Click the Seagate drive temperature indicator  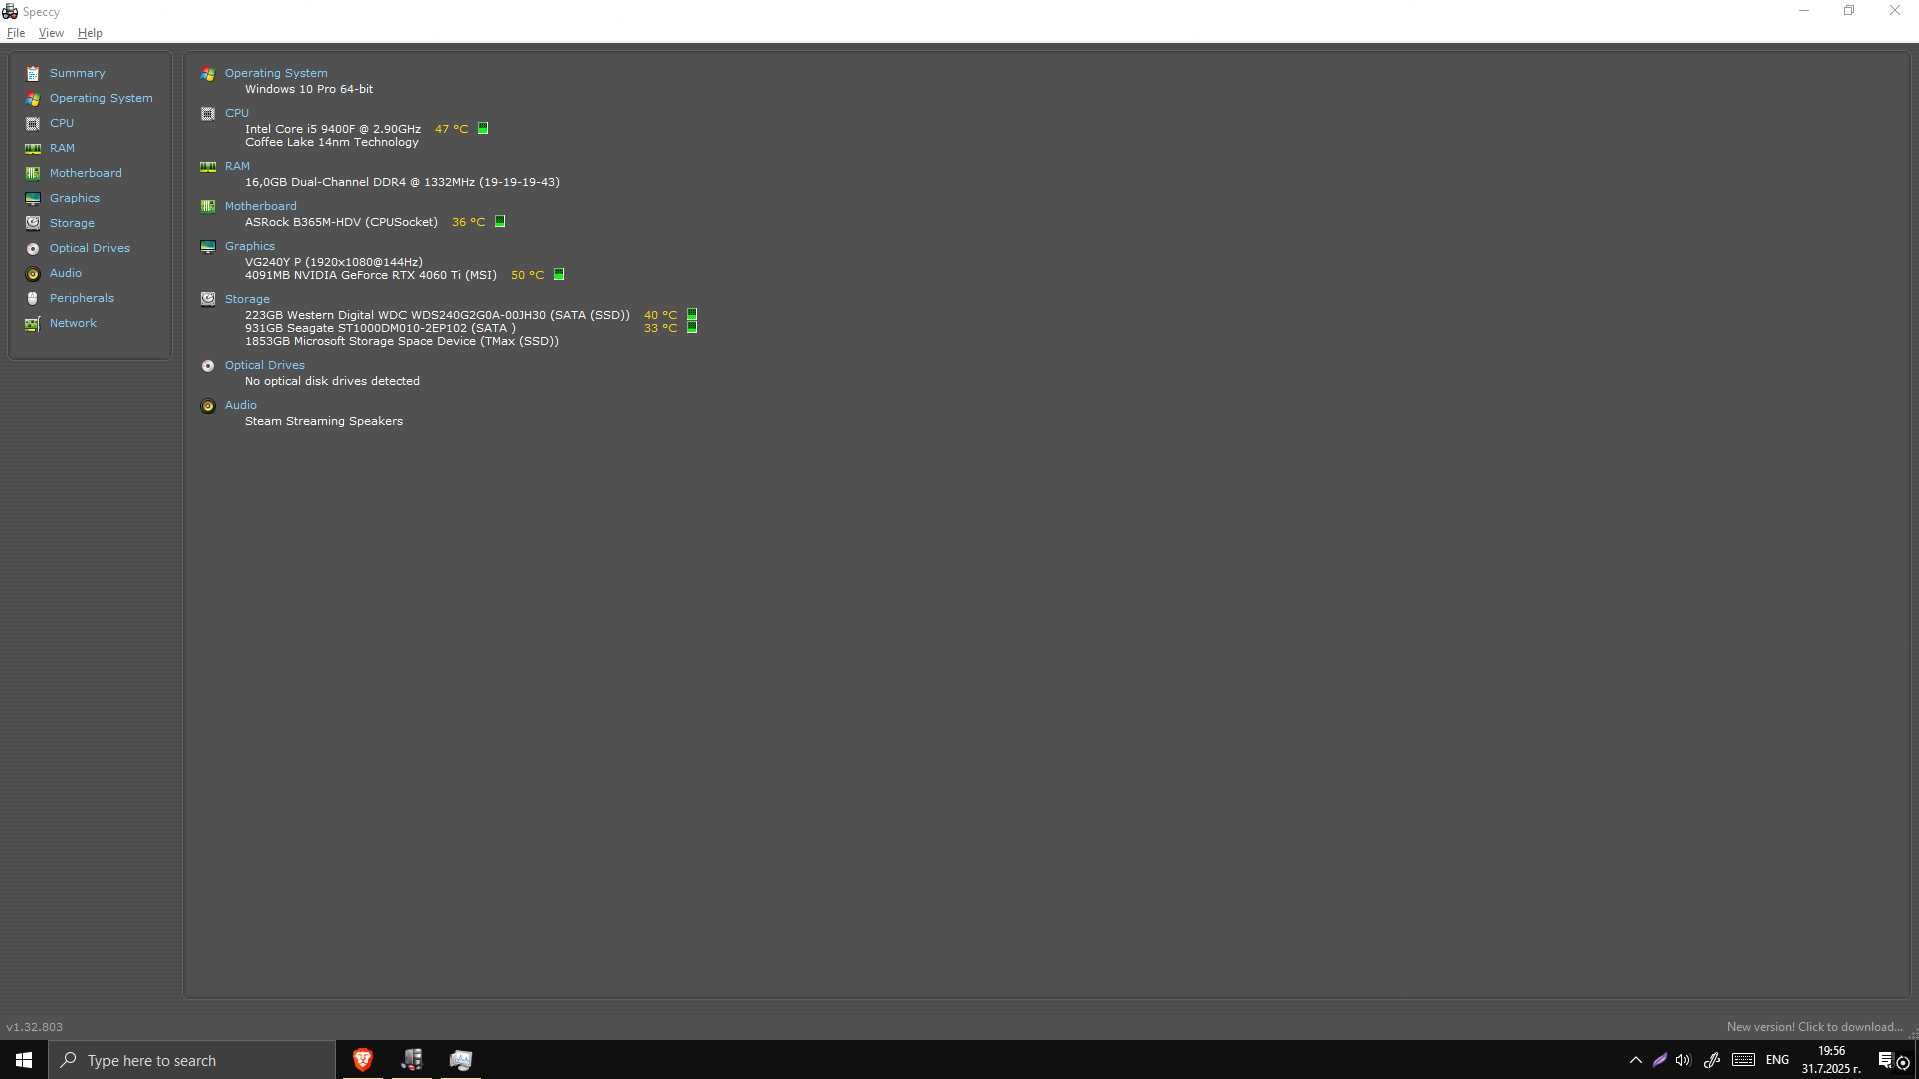692,327
